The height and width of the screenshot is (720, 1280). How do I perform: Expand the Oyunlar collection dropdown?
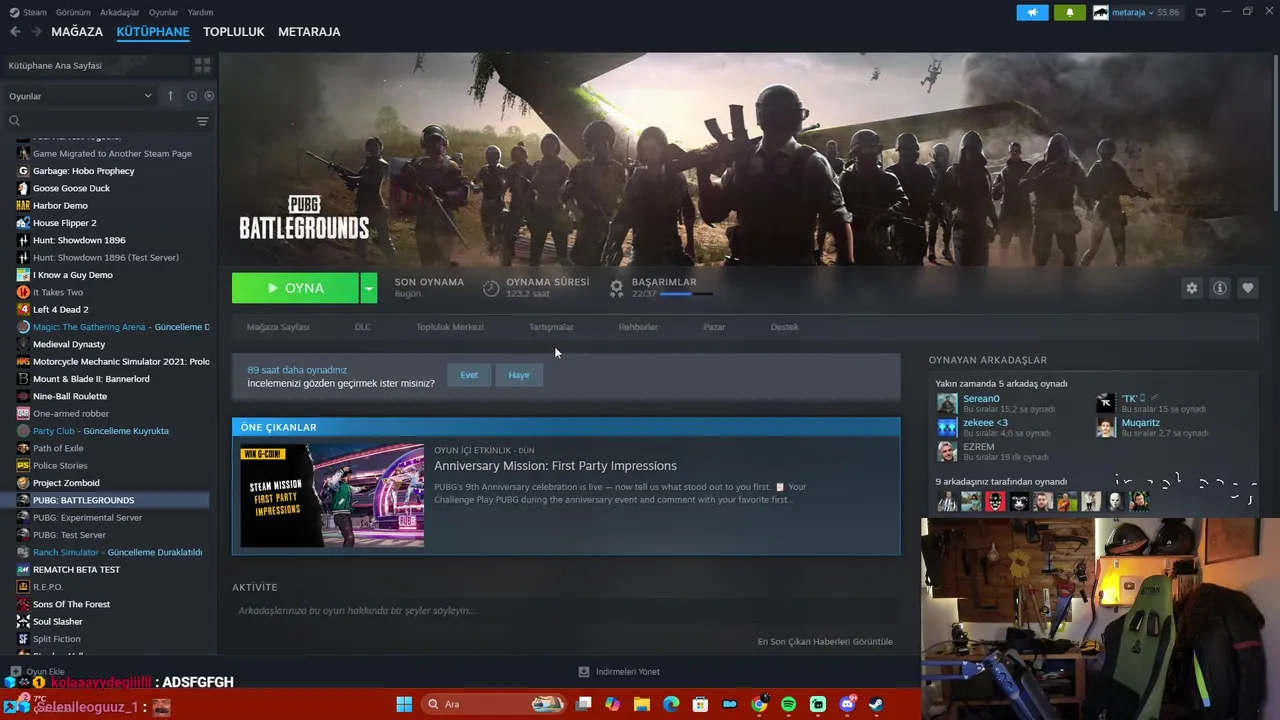coord(80,96)
